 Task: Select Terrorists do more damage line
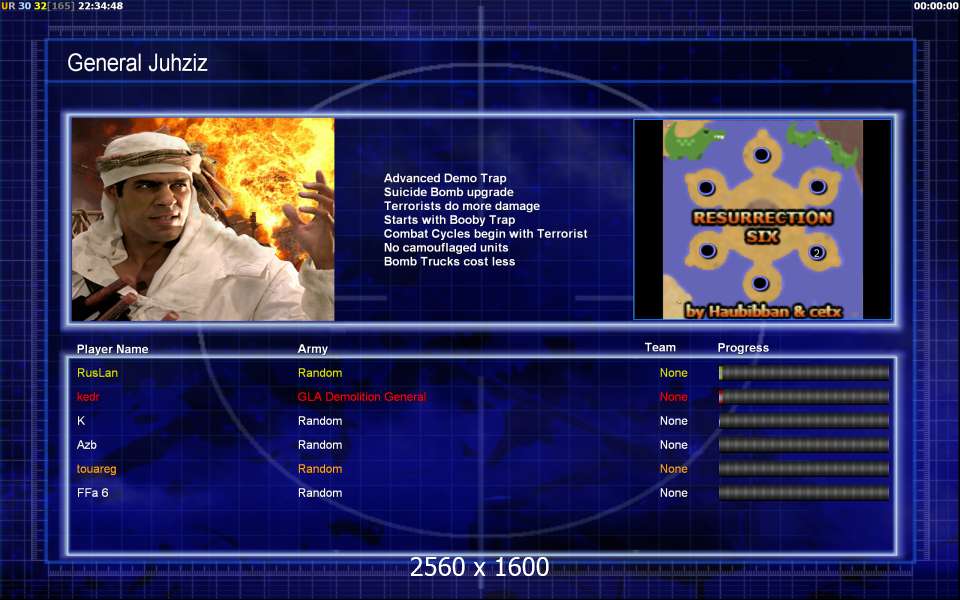click(462, 206)
